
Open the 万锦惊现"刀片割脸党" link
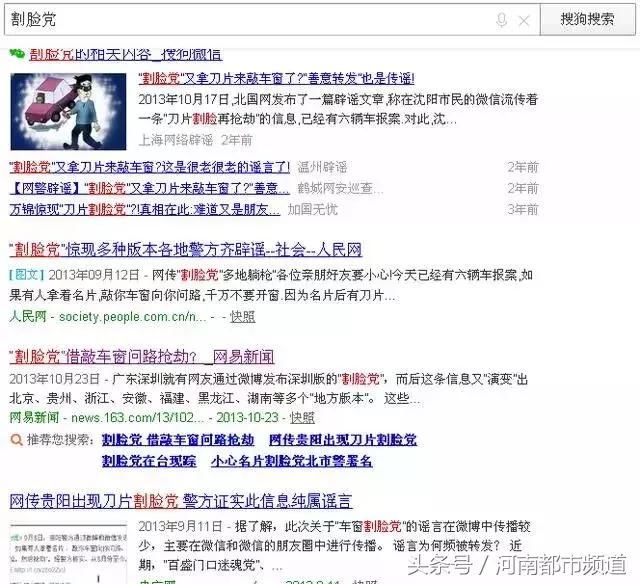(145, 209)
